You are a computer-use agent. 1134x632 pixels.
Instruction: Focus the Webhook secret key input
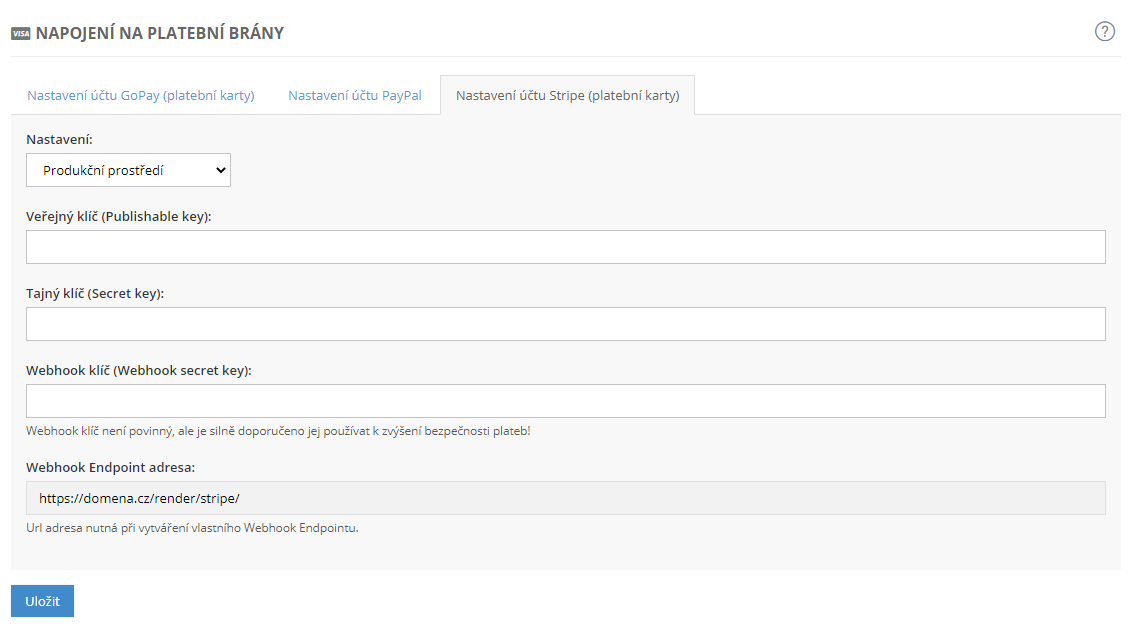tap(565, 401)
